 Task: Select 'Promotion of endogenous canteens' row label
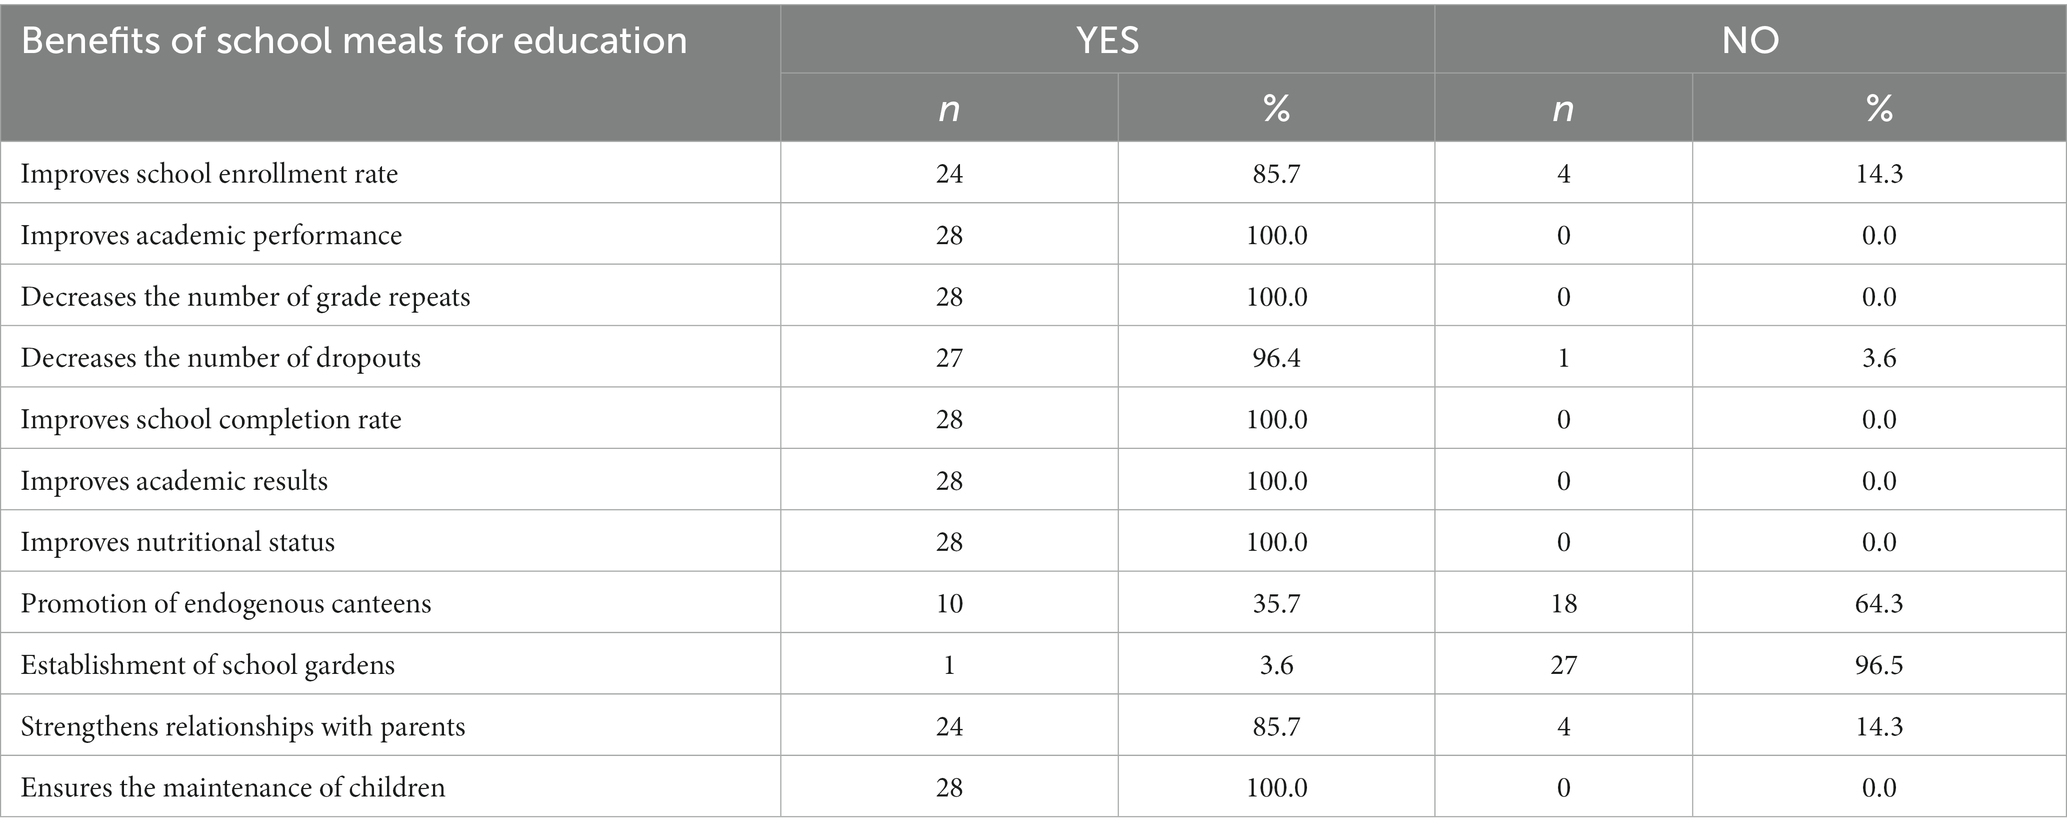[226, 604]
